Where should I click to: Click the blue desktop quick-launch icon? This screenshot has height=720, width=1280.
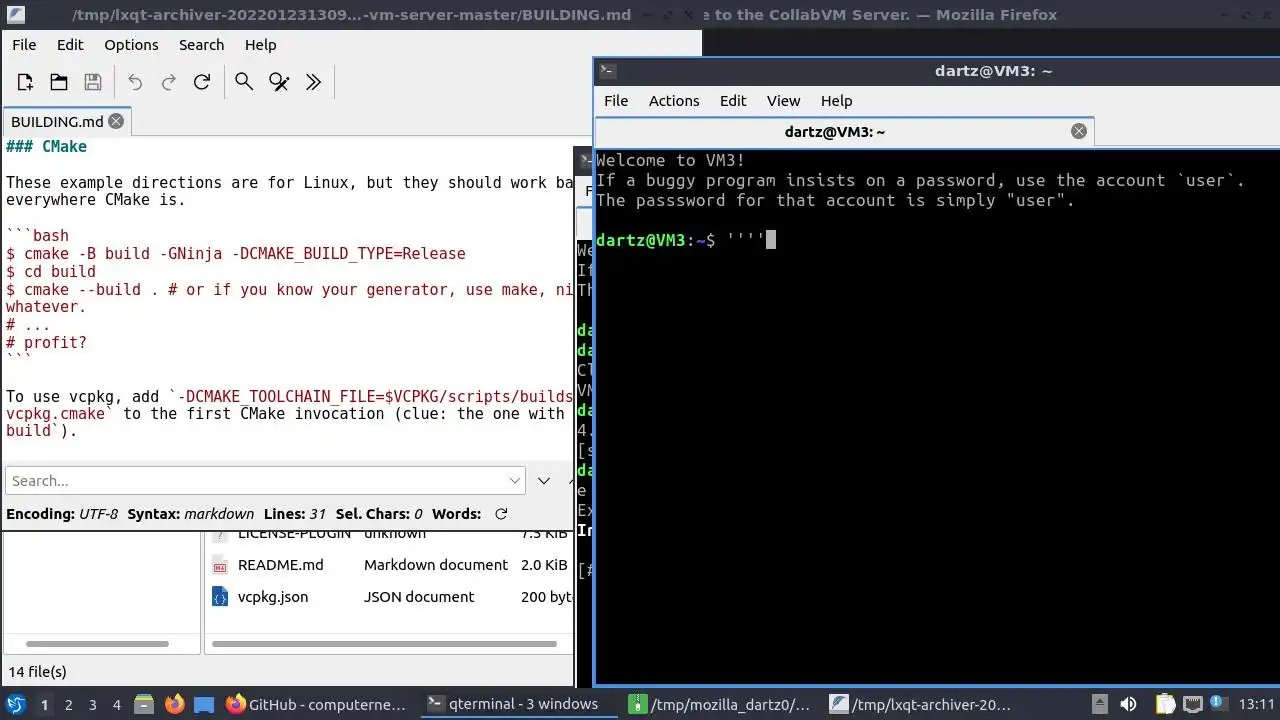[204, 704]
